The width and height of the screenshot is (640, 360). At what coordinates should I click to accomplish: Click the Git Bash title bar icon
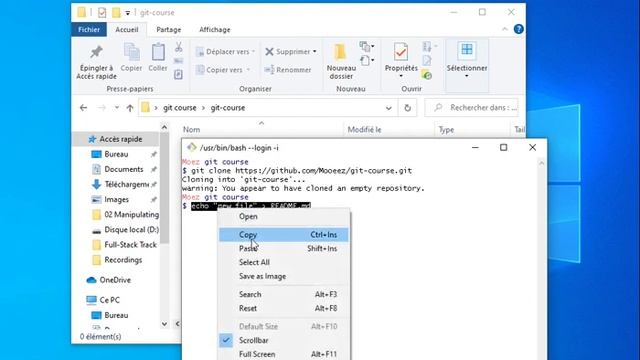(191, 147)
